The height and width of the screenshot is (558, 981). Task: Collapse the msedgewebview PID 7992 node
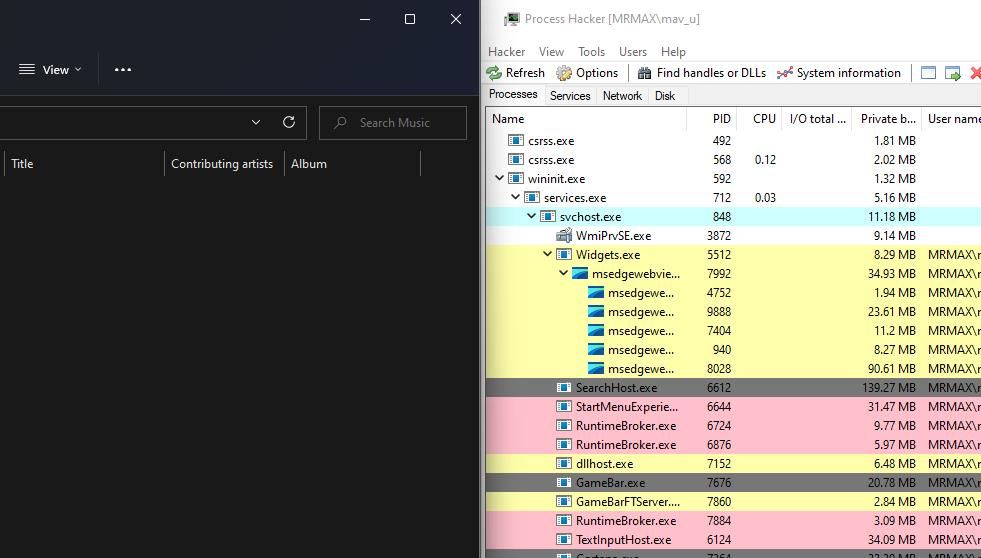(563, 273)
